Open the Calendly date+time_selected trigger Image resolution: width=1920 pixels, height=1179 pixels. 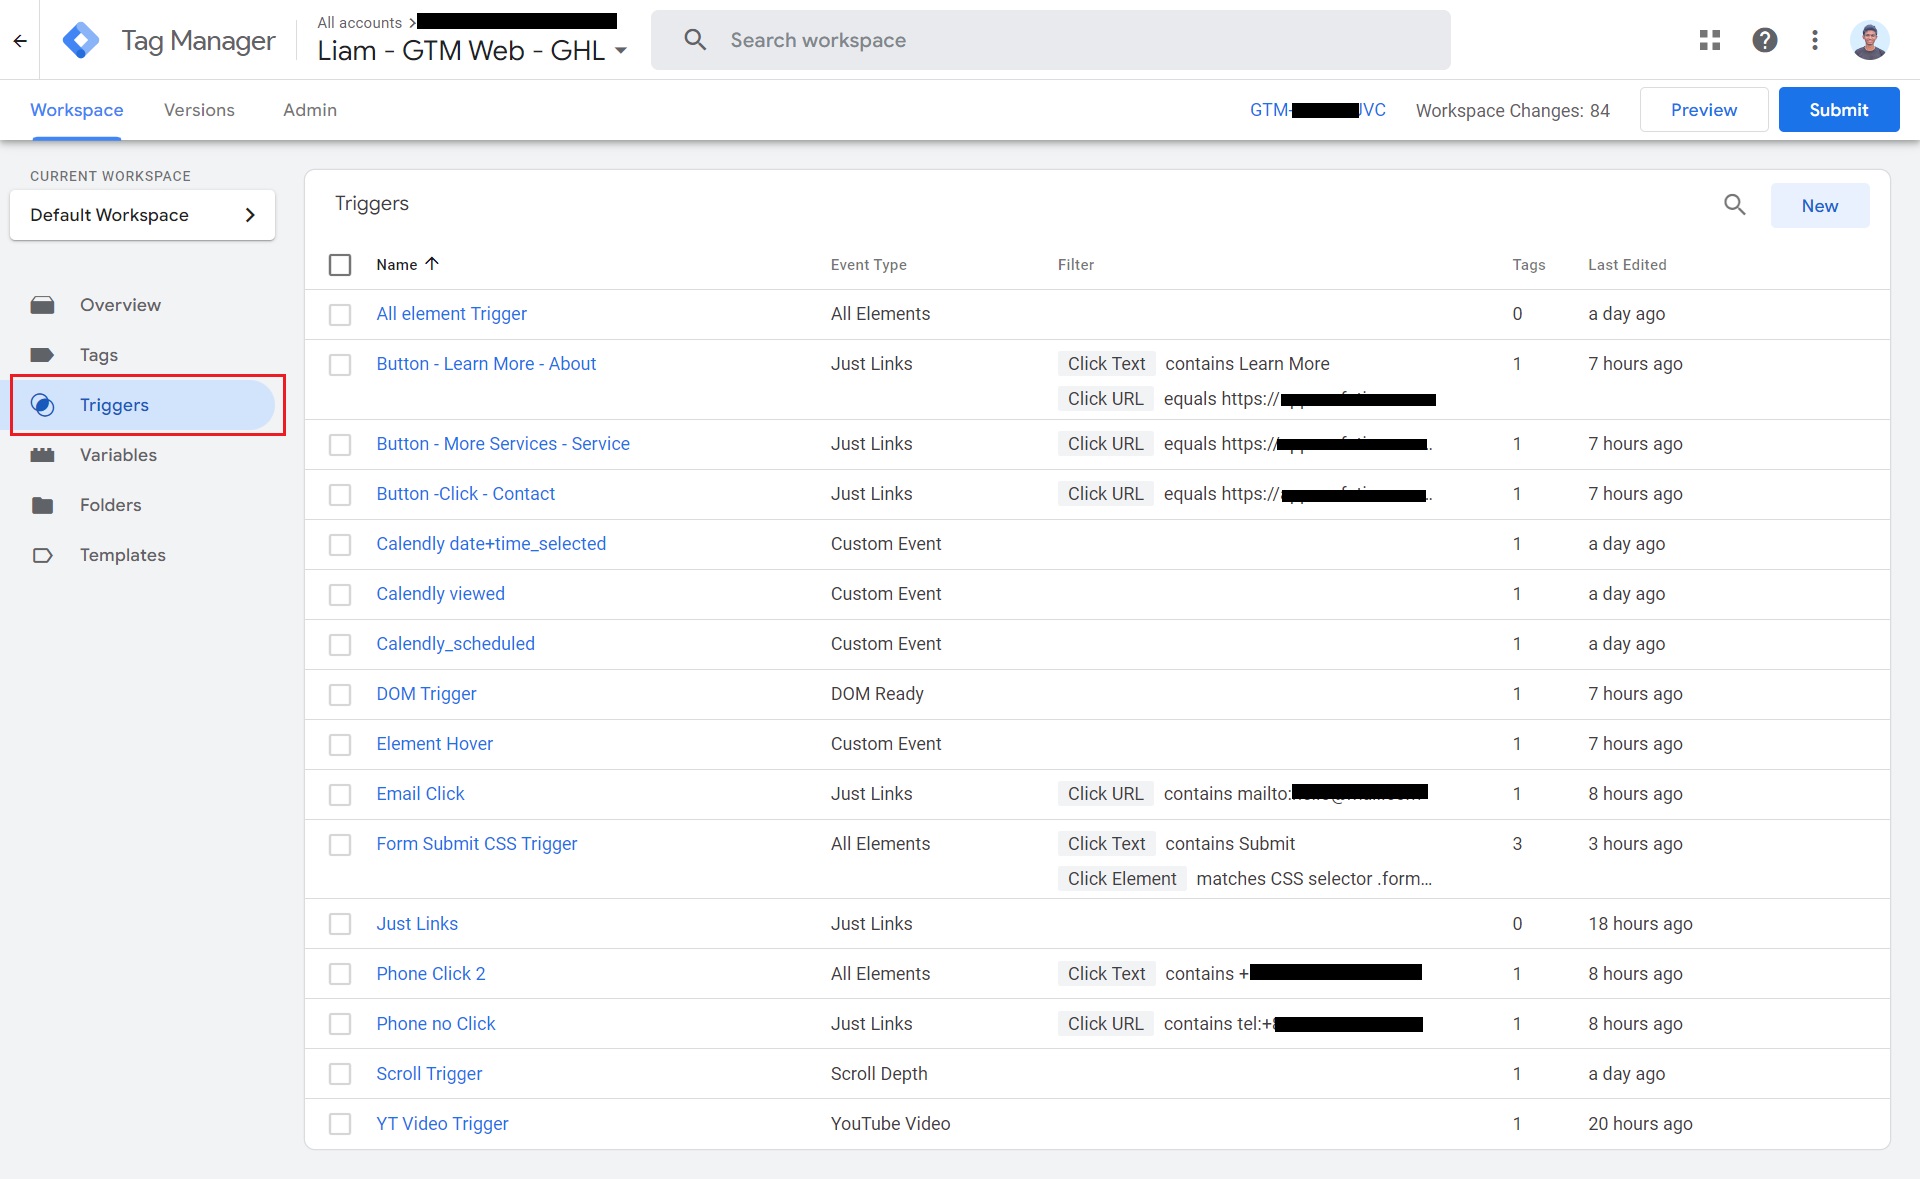tap(491, 544)
